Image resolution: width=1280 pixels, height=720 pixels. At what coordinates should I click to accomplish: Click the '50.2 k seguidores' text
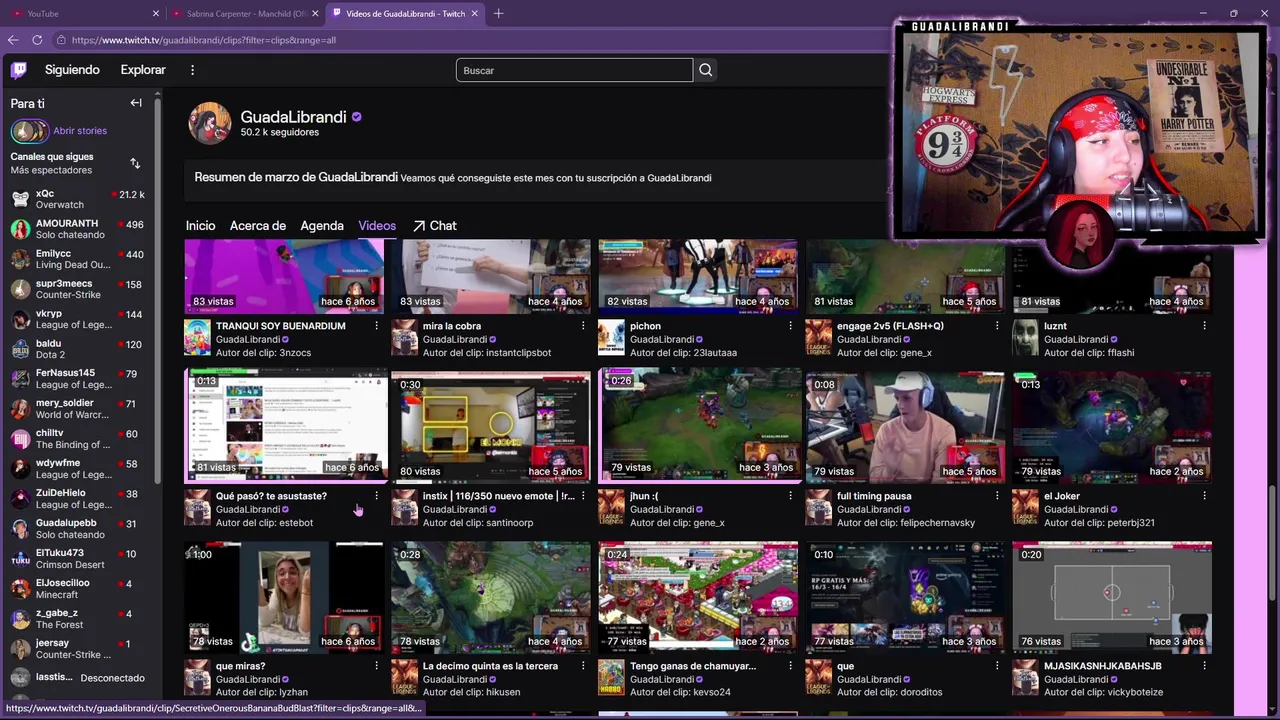click(x=280, y=132)
